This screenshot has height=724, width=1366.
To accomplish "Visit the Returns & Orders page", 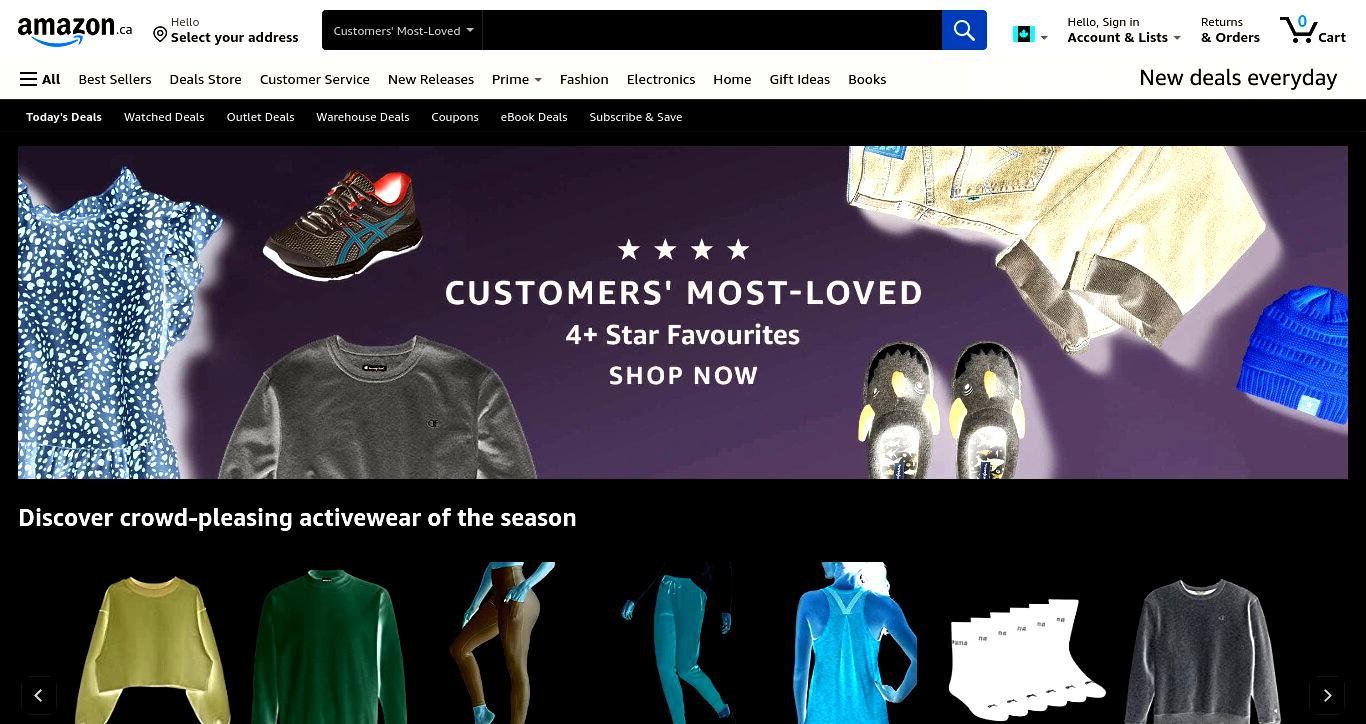I will tap(1230, 30).
